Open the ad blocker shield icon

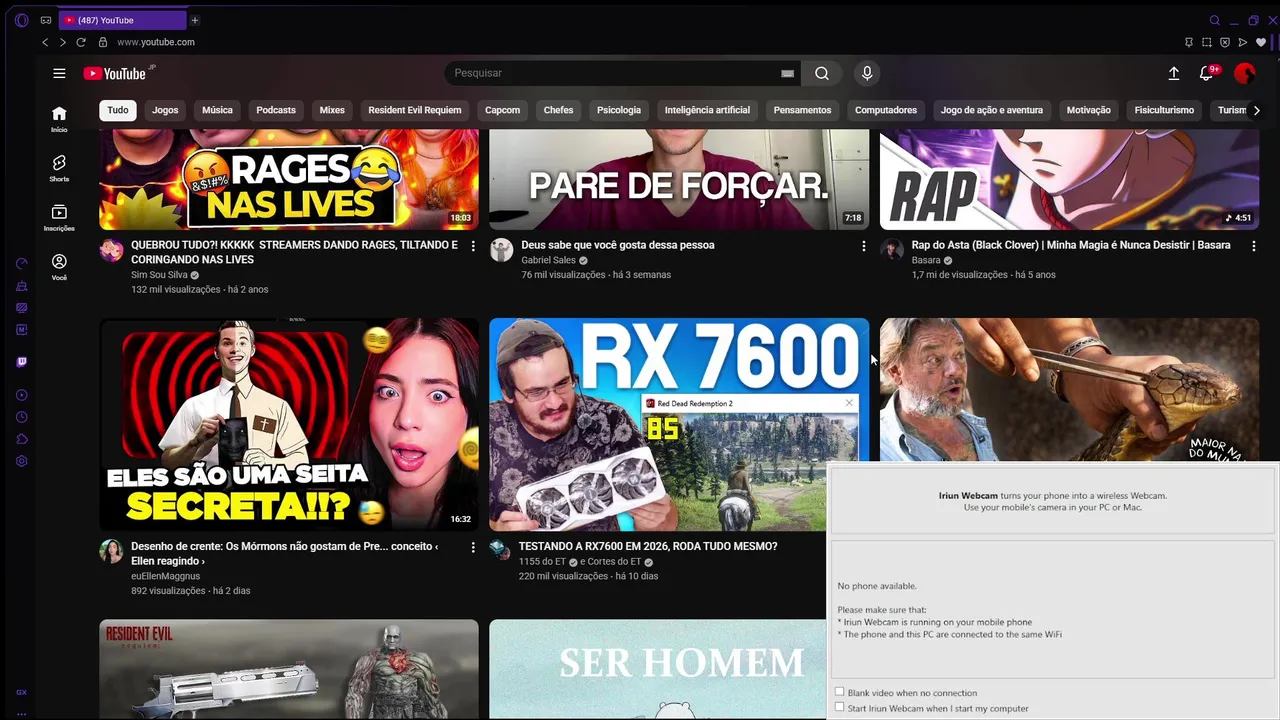tap(1225, 42)
